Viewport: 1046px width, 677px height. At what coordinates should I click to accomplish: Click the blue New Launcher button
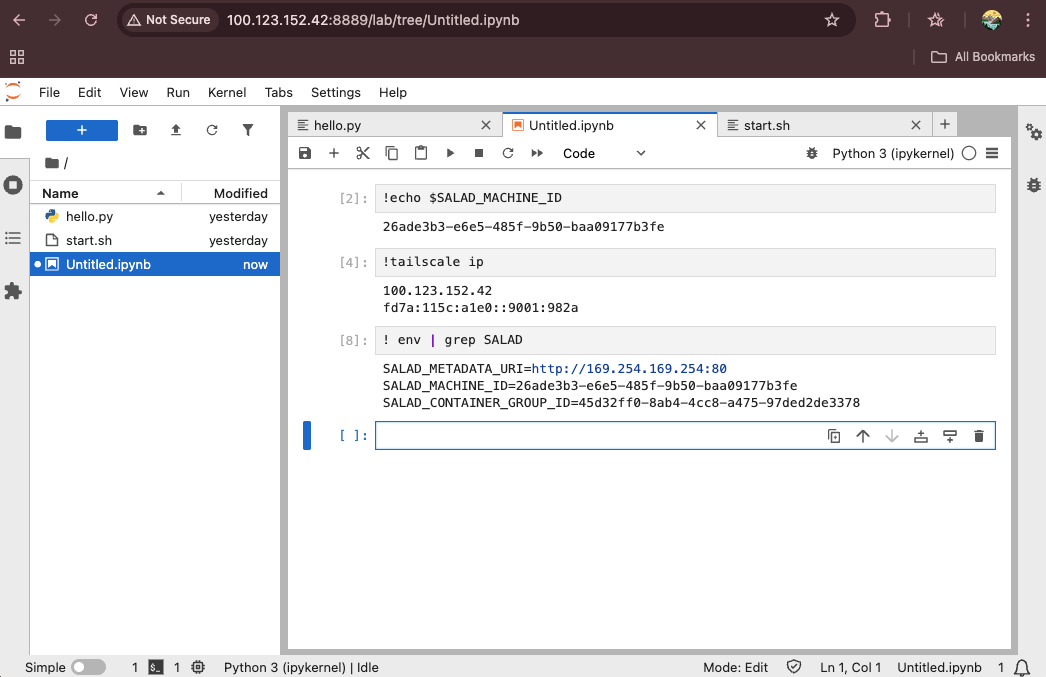pos(81,130)
